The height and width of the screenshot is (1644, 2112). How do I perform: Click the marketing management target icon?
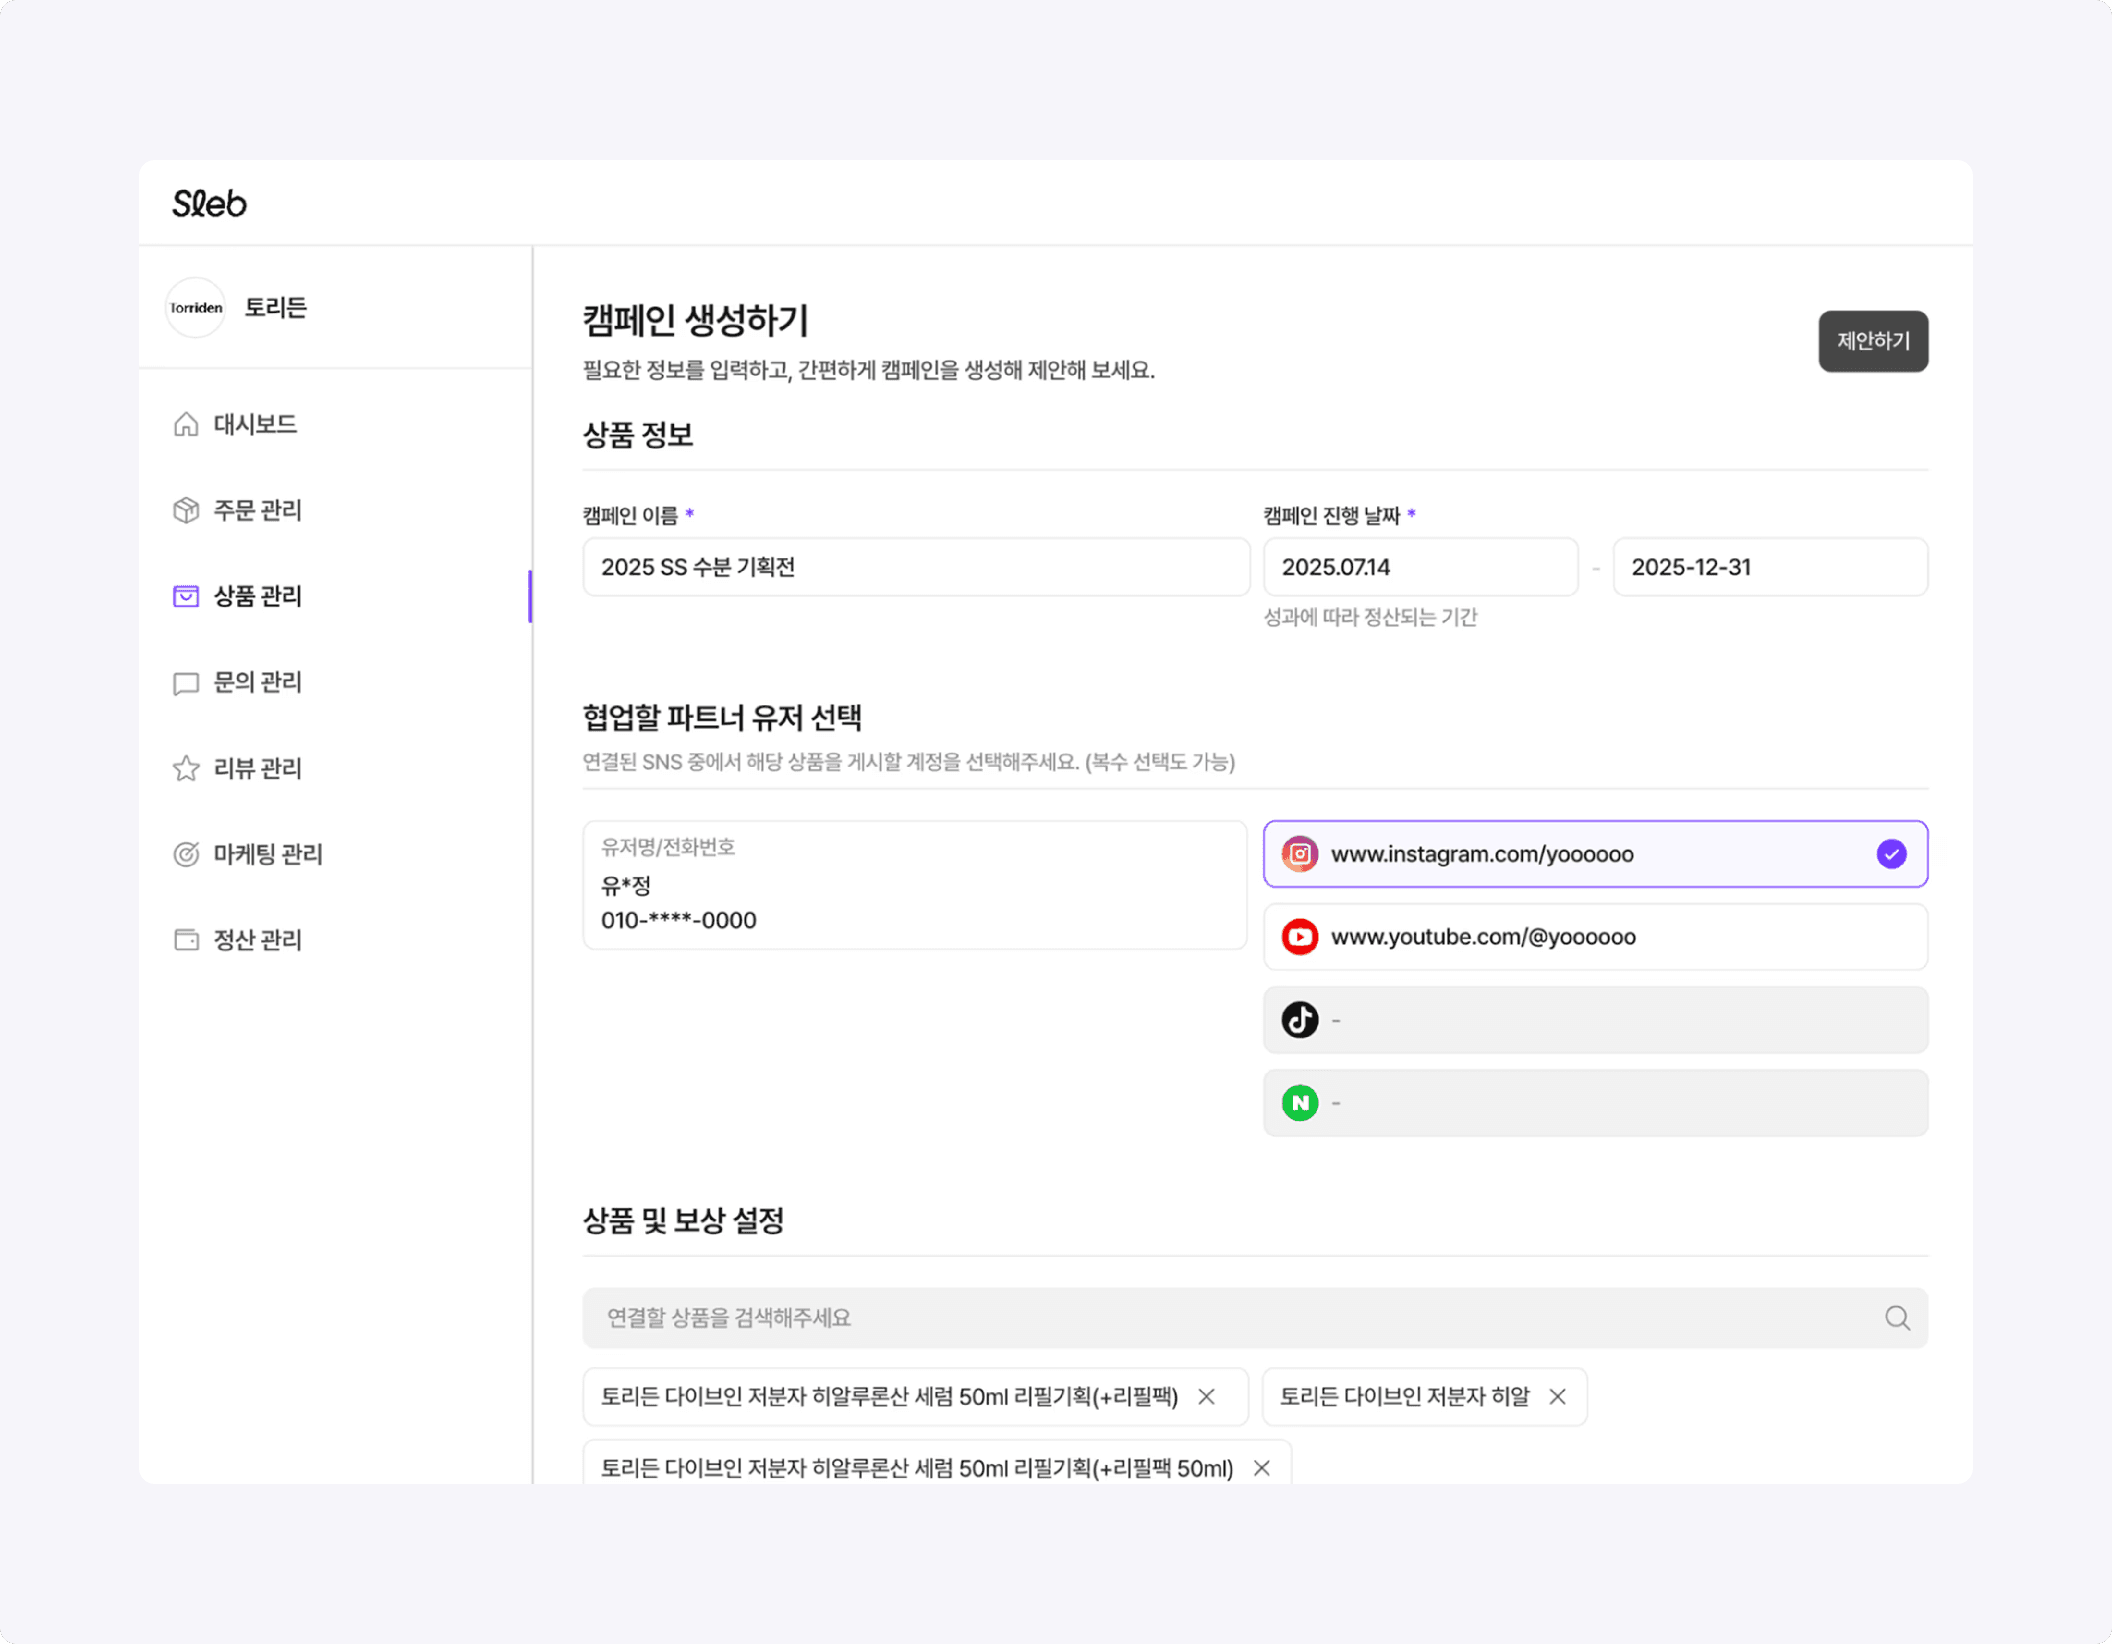click(x=186, y=854)
